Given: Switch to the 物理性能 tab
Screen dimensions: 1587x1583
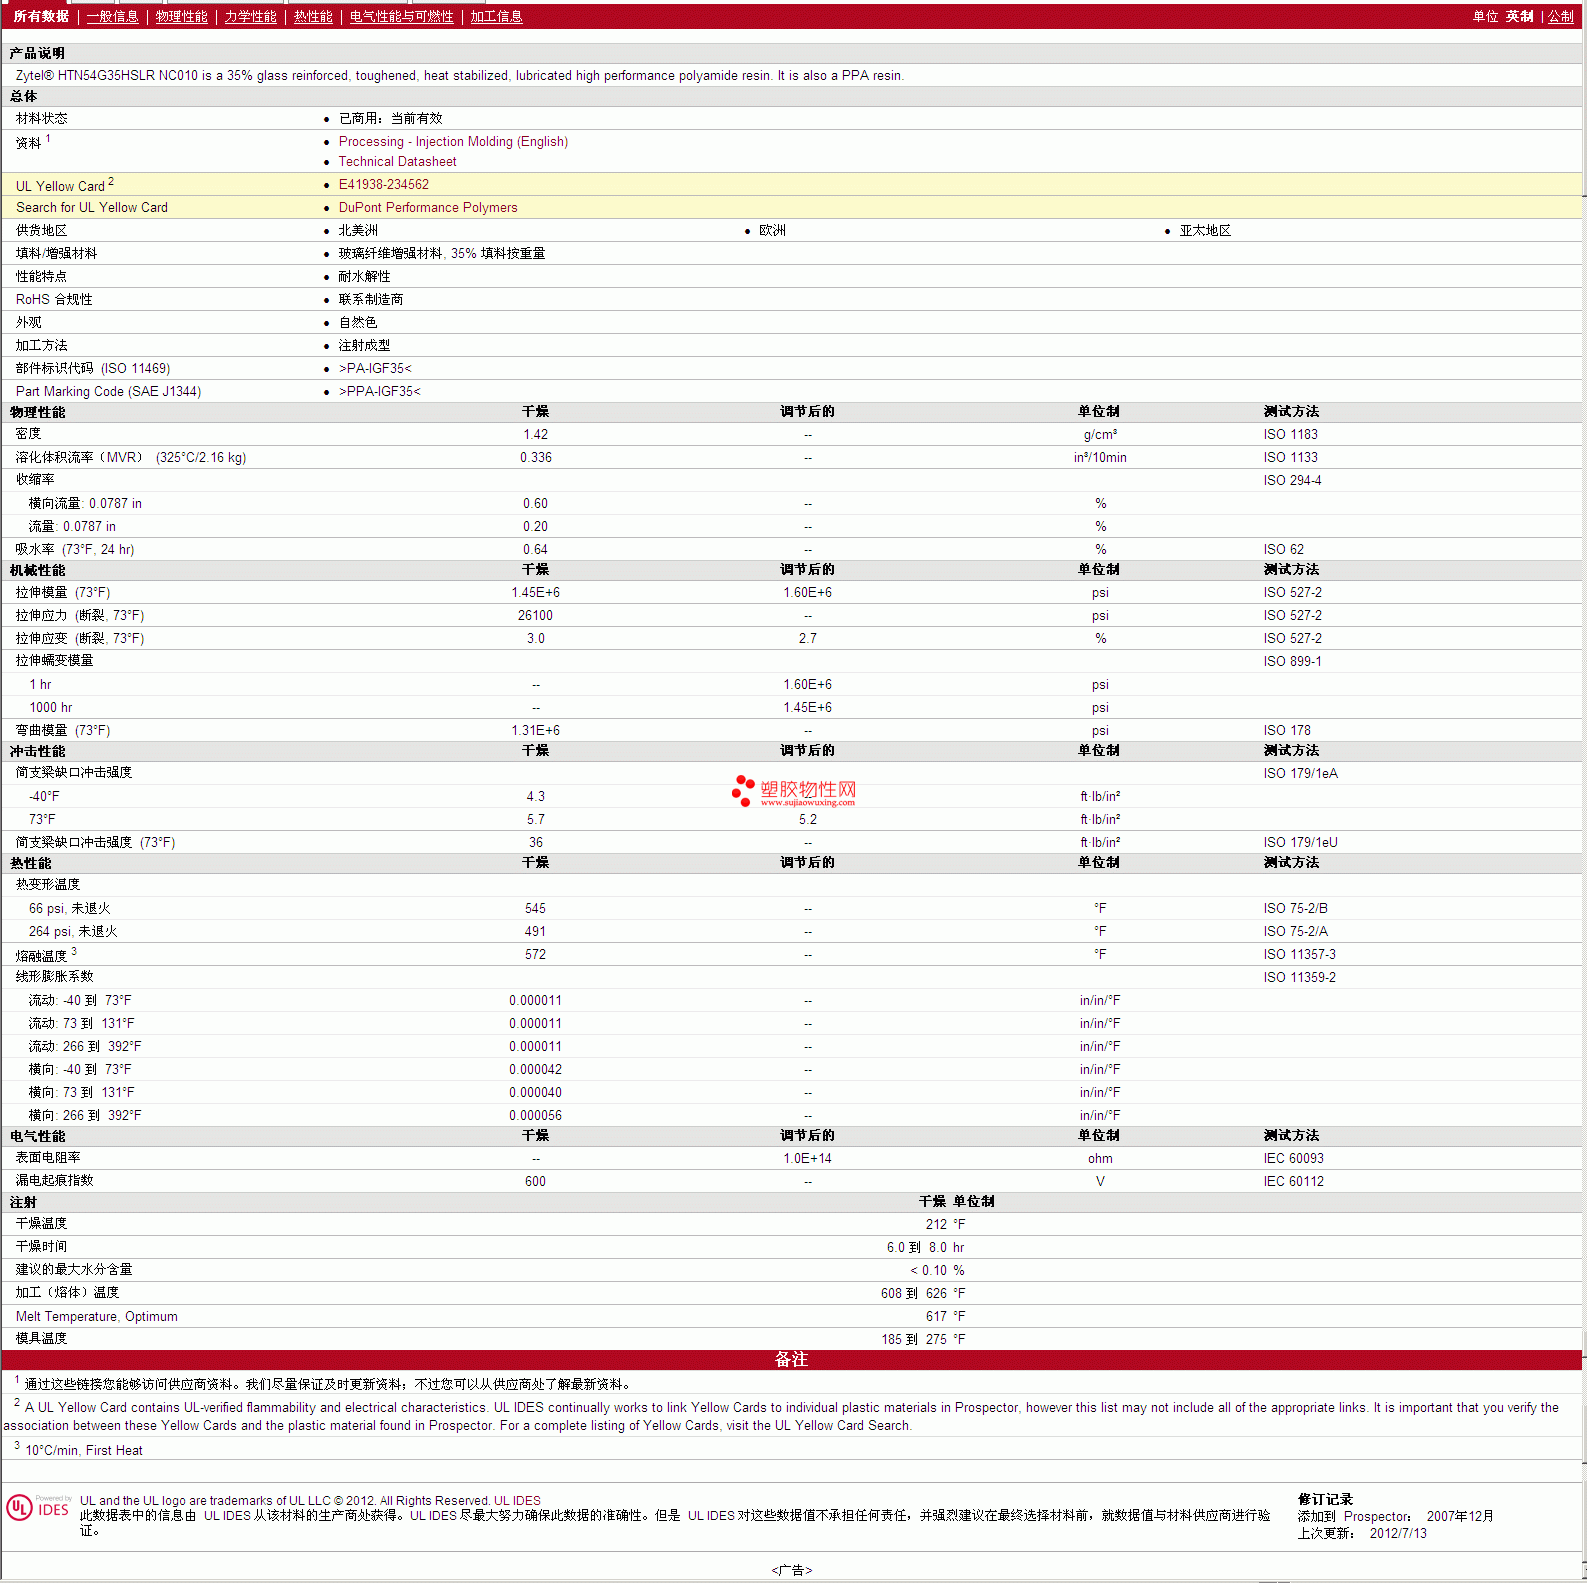Looking at the screenshot, I should coord(181,16).
